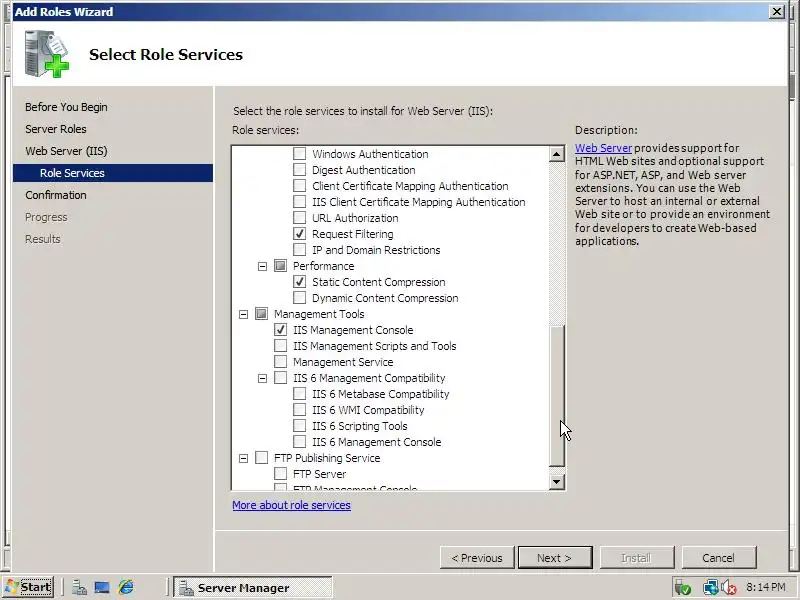Collapse the Performance tree node
The width and height of the screenshot is (800, 600).
[262, 266]
